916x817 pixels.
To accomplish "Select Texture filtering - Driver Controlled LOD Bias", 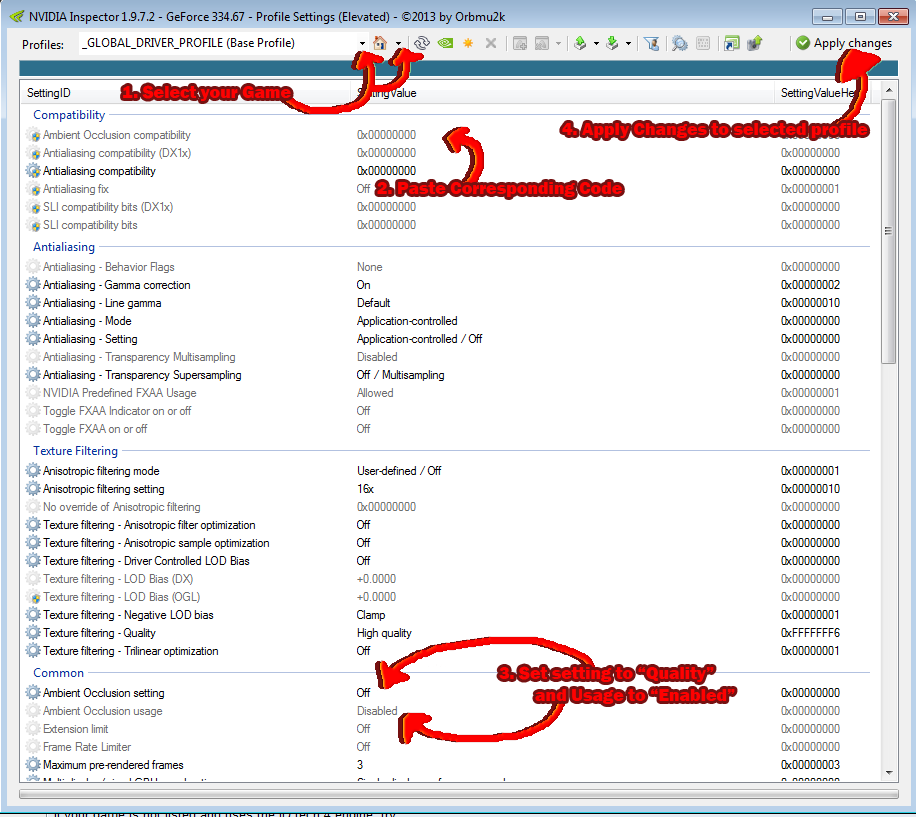I will [x=146, y=561].
